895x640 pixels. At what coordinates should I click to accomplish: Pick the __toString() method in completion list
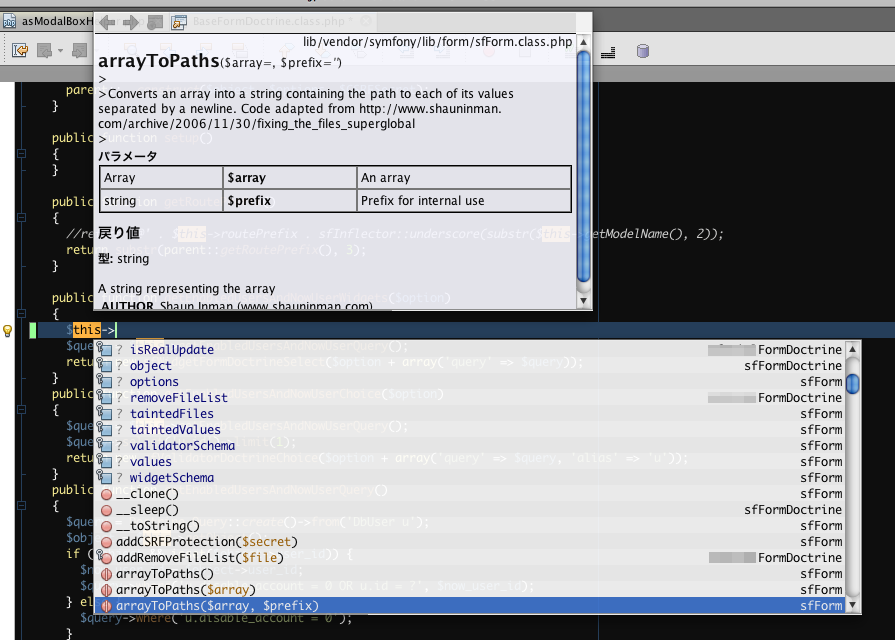[158, 526]
